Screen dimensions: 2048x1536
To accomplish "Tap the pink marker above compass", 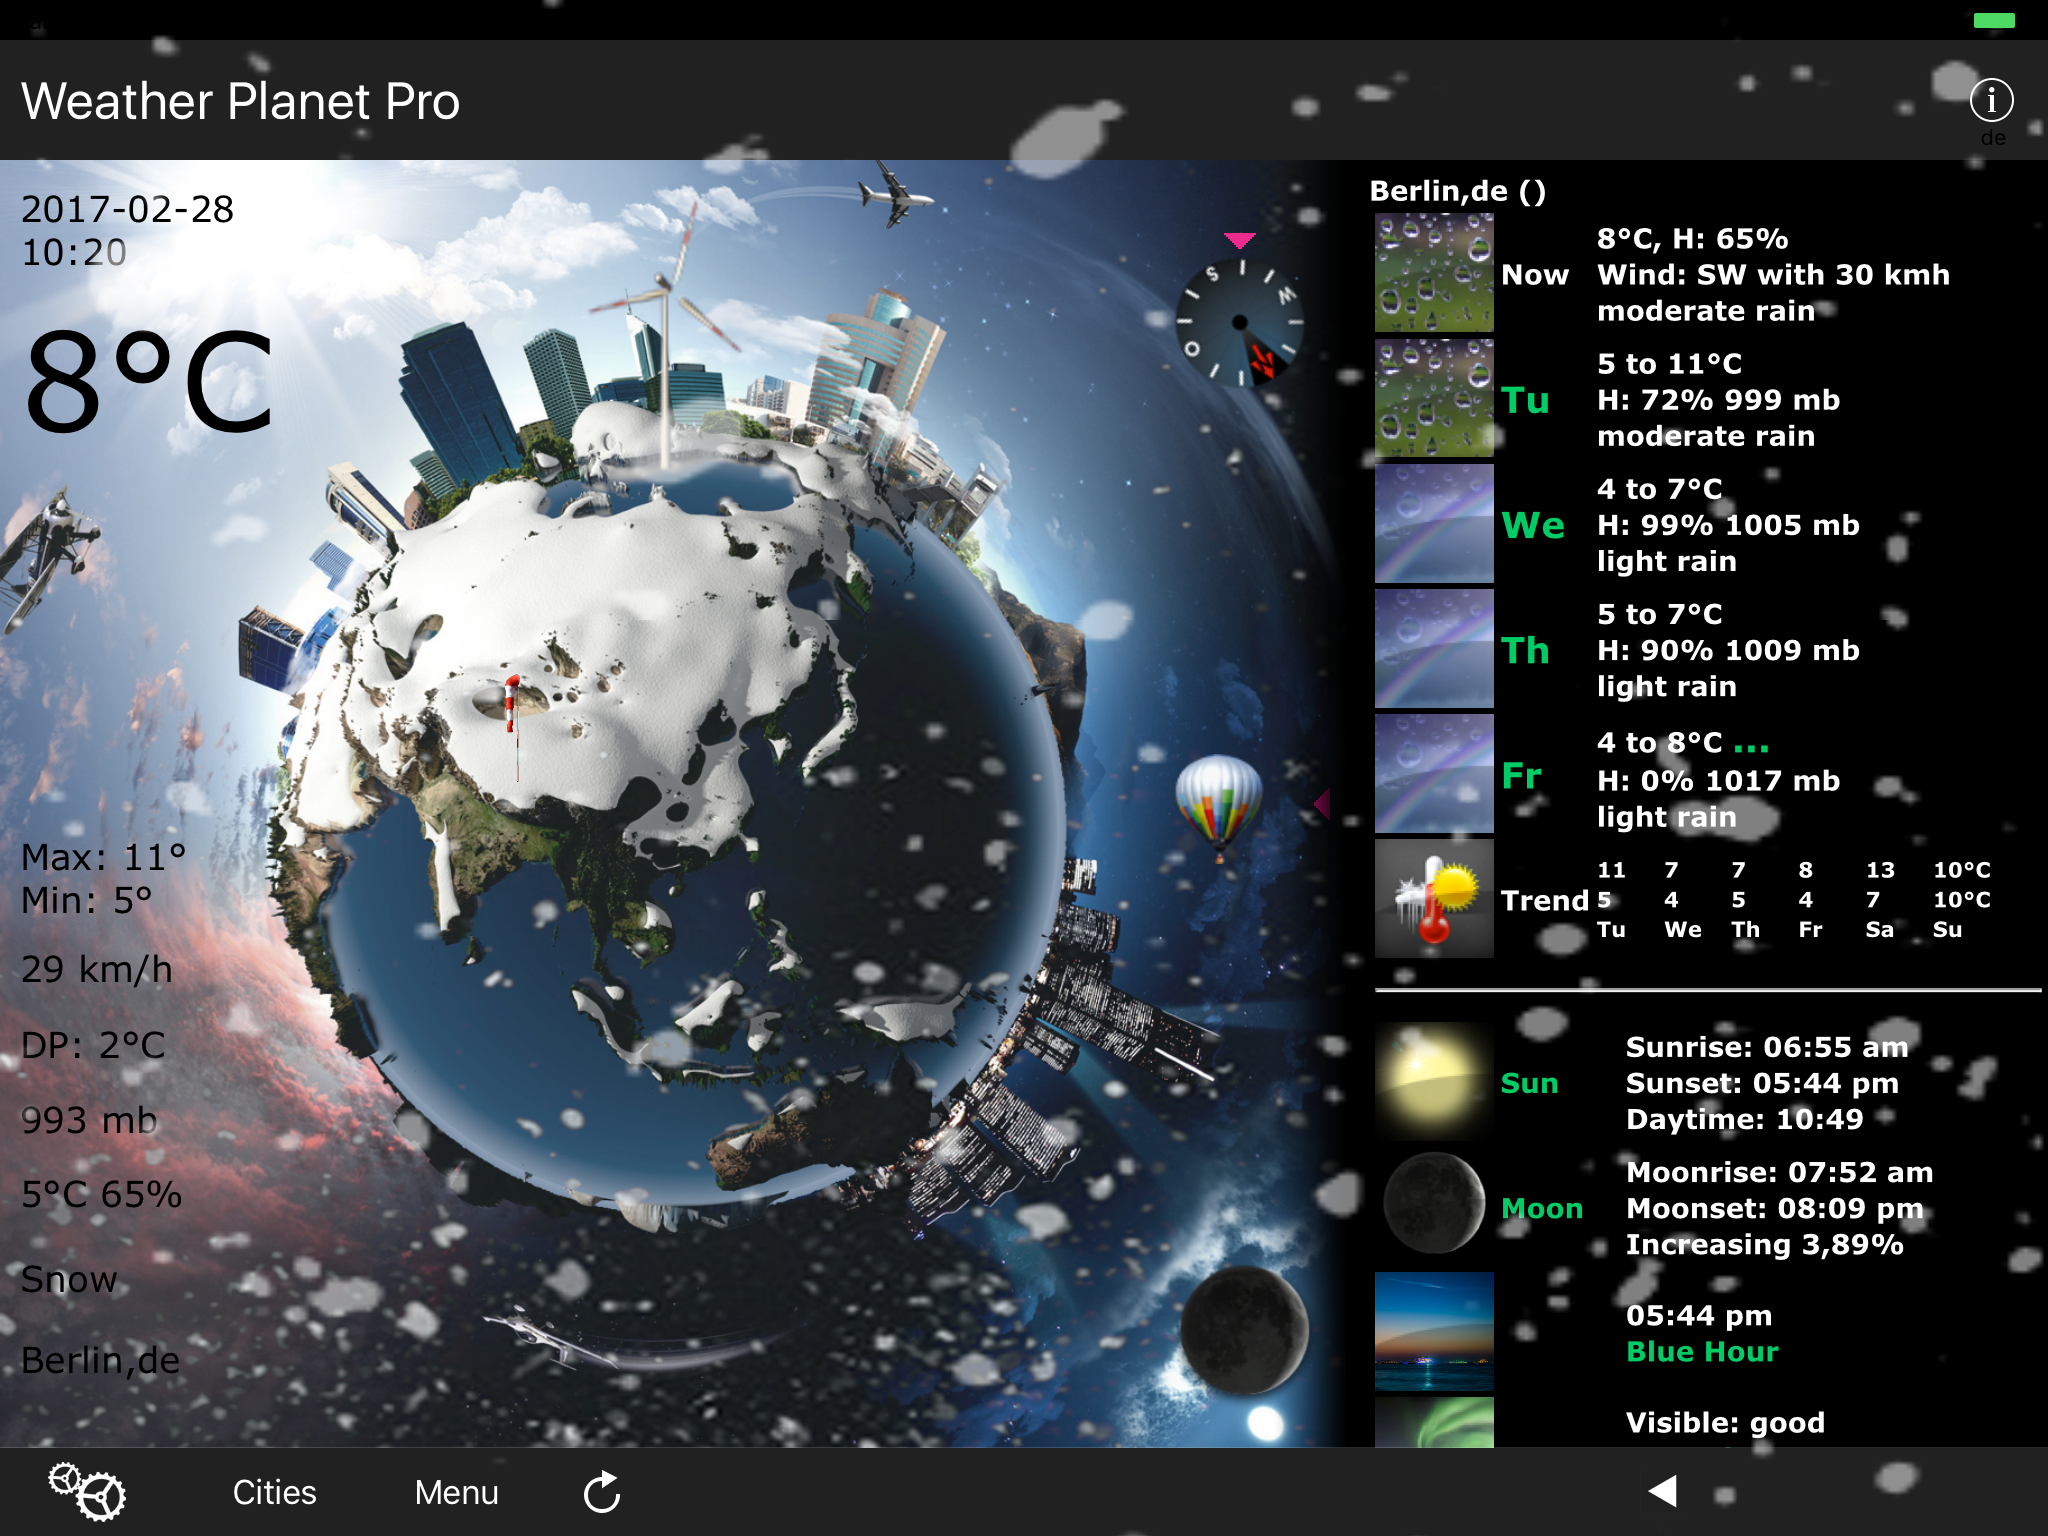I will click(1239, 240).
